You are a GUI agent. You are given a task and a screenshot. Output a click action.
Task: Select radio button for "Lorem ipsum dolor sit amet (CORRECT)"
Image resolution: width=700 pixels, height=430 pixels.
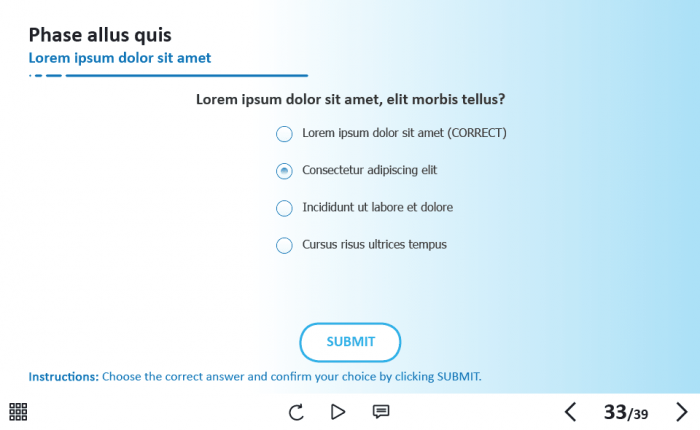point(284,134)
